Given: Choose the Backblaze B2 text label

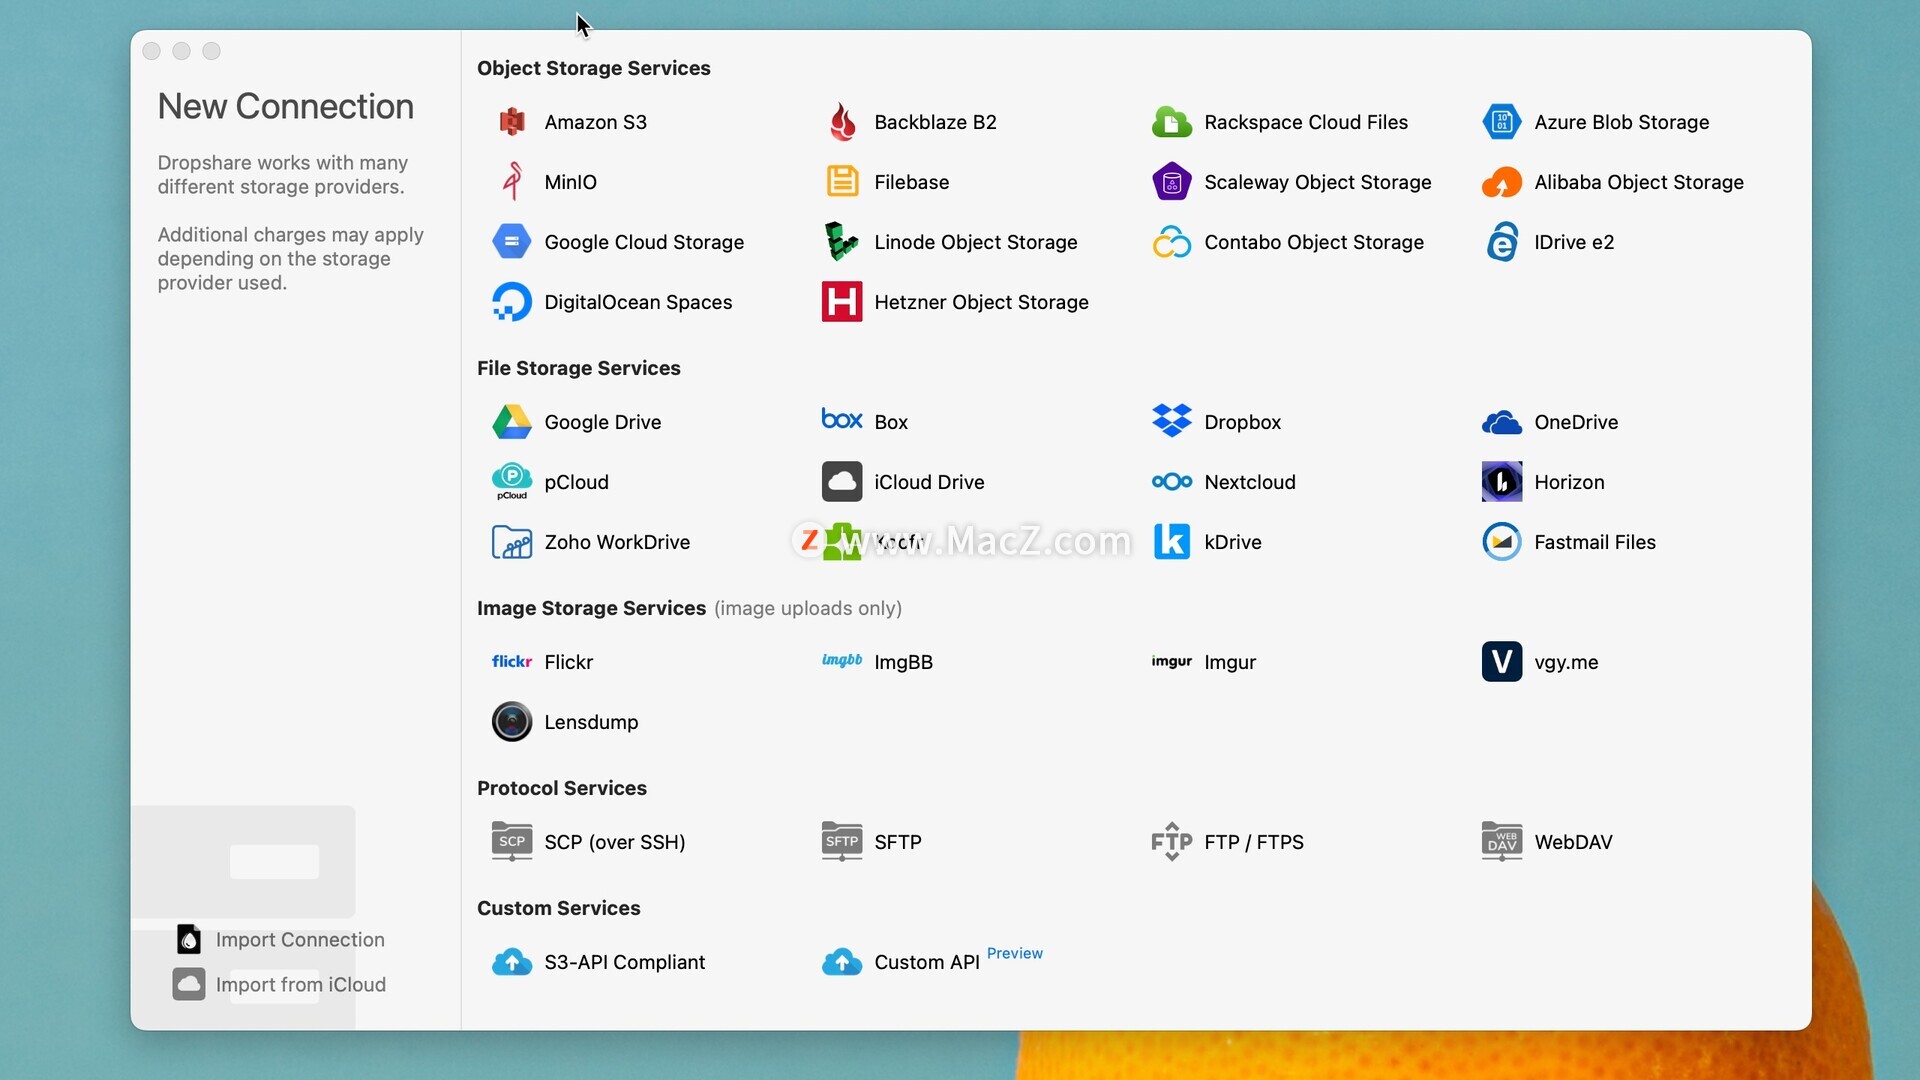Looking at the screenshot, I should (x=936, y=122).
